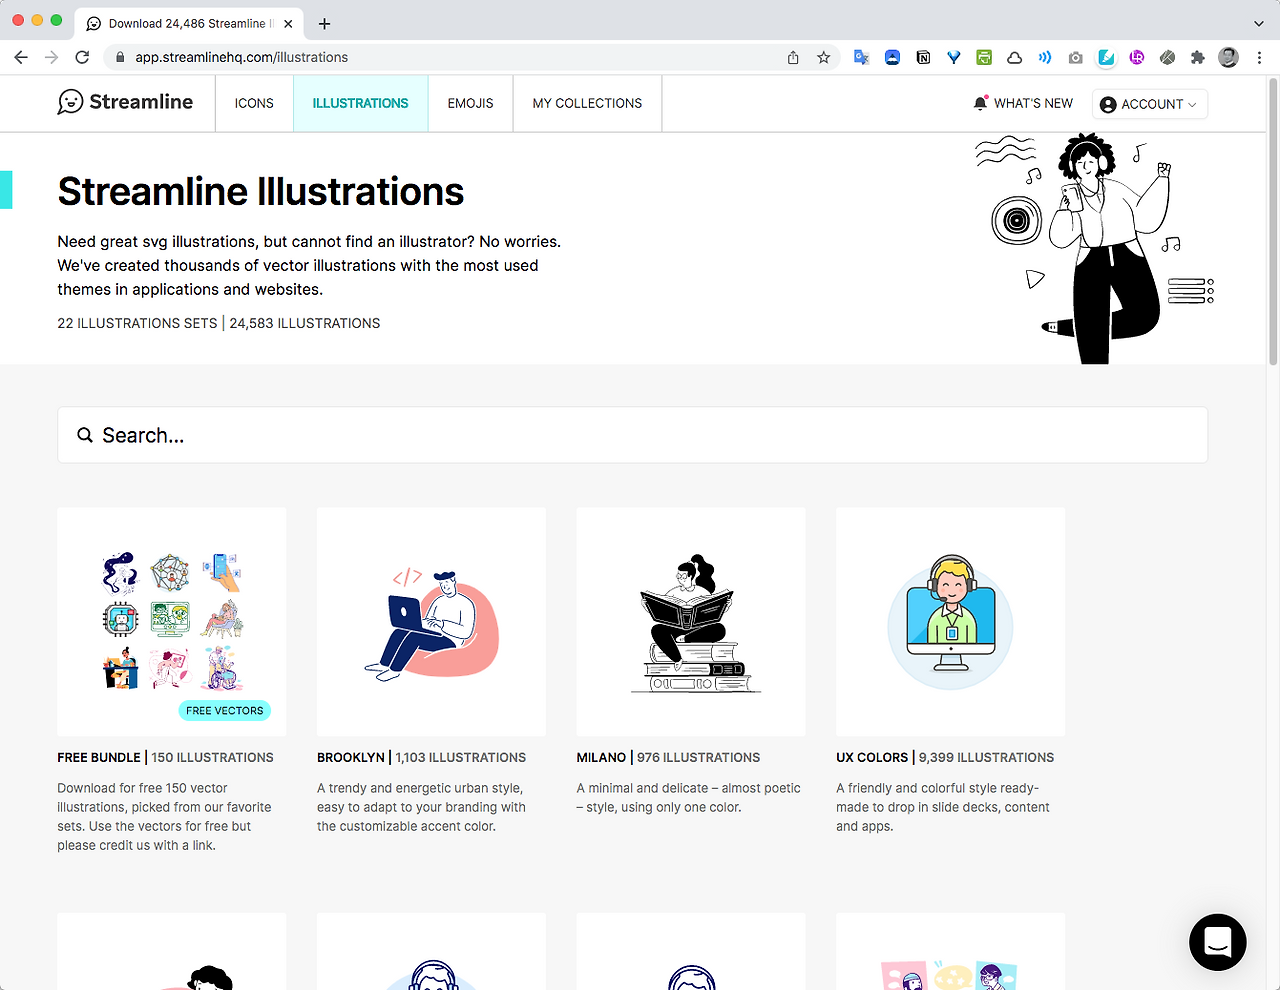Click the Brooklyn title link
The width and height of the screenshot is (1280, 990).
(351, 758)
